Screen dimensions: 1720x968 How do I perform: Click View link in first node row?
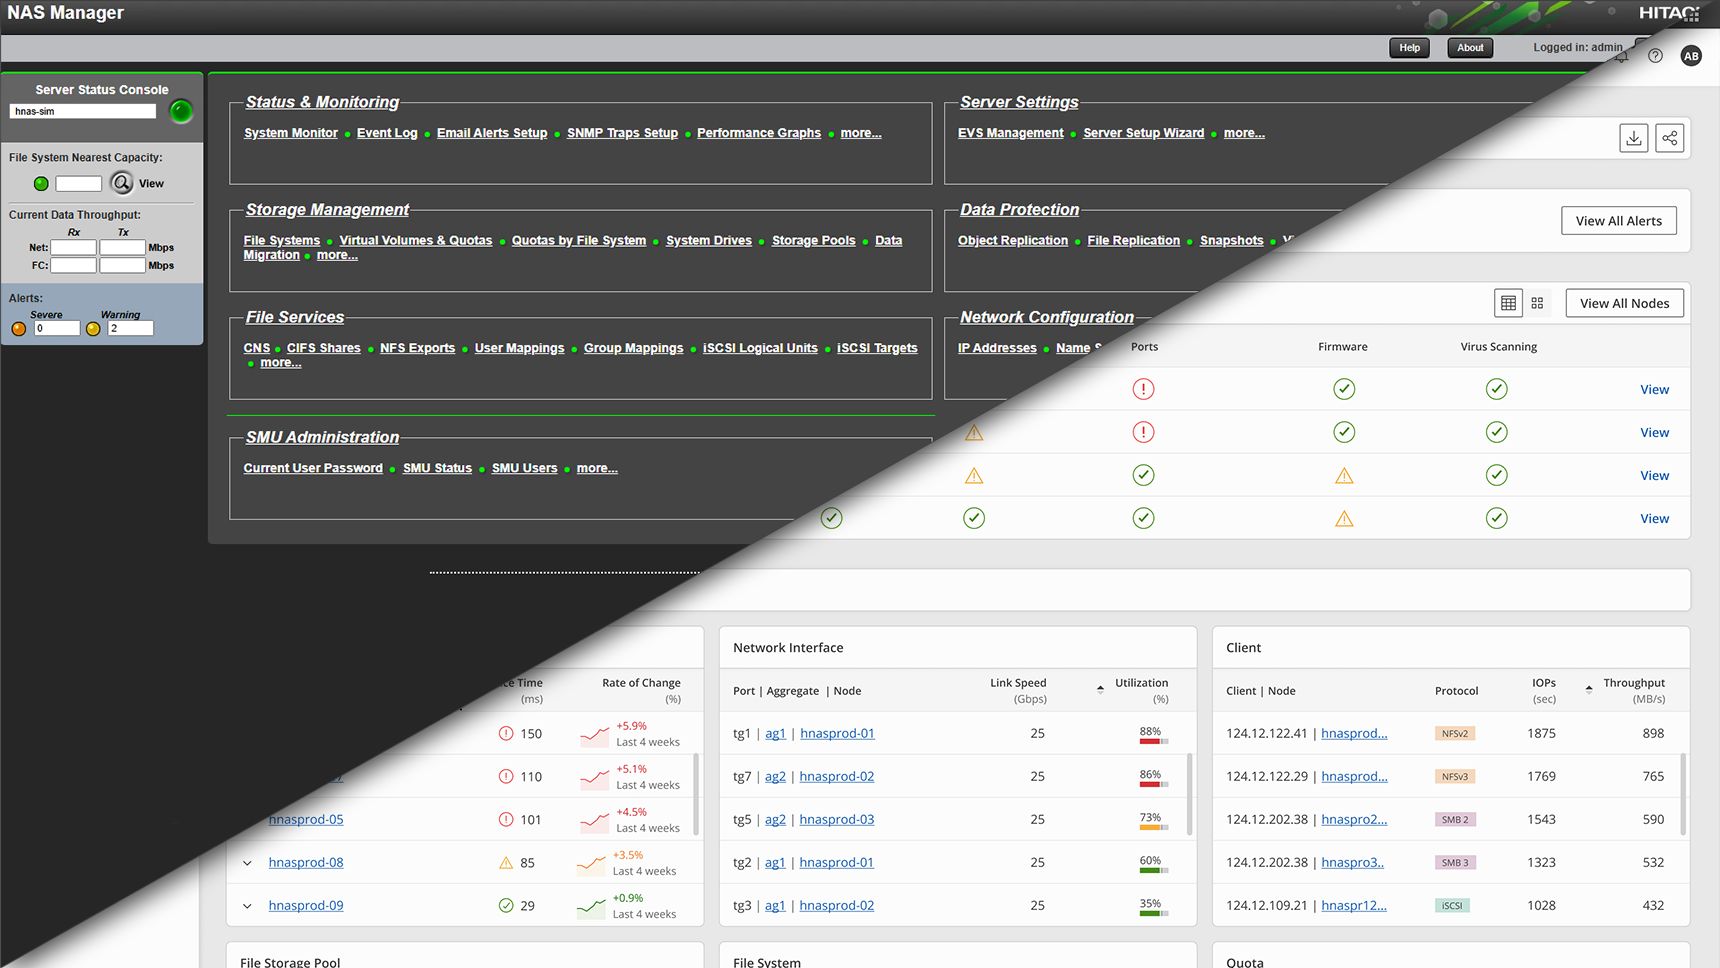[x=1654, y=390]
